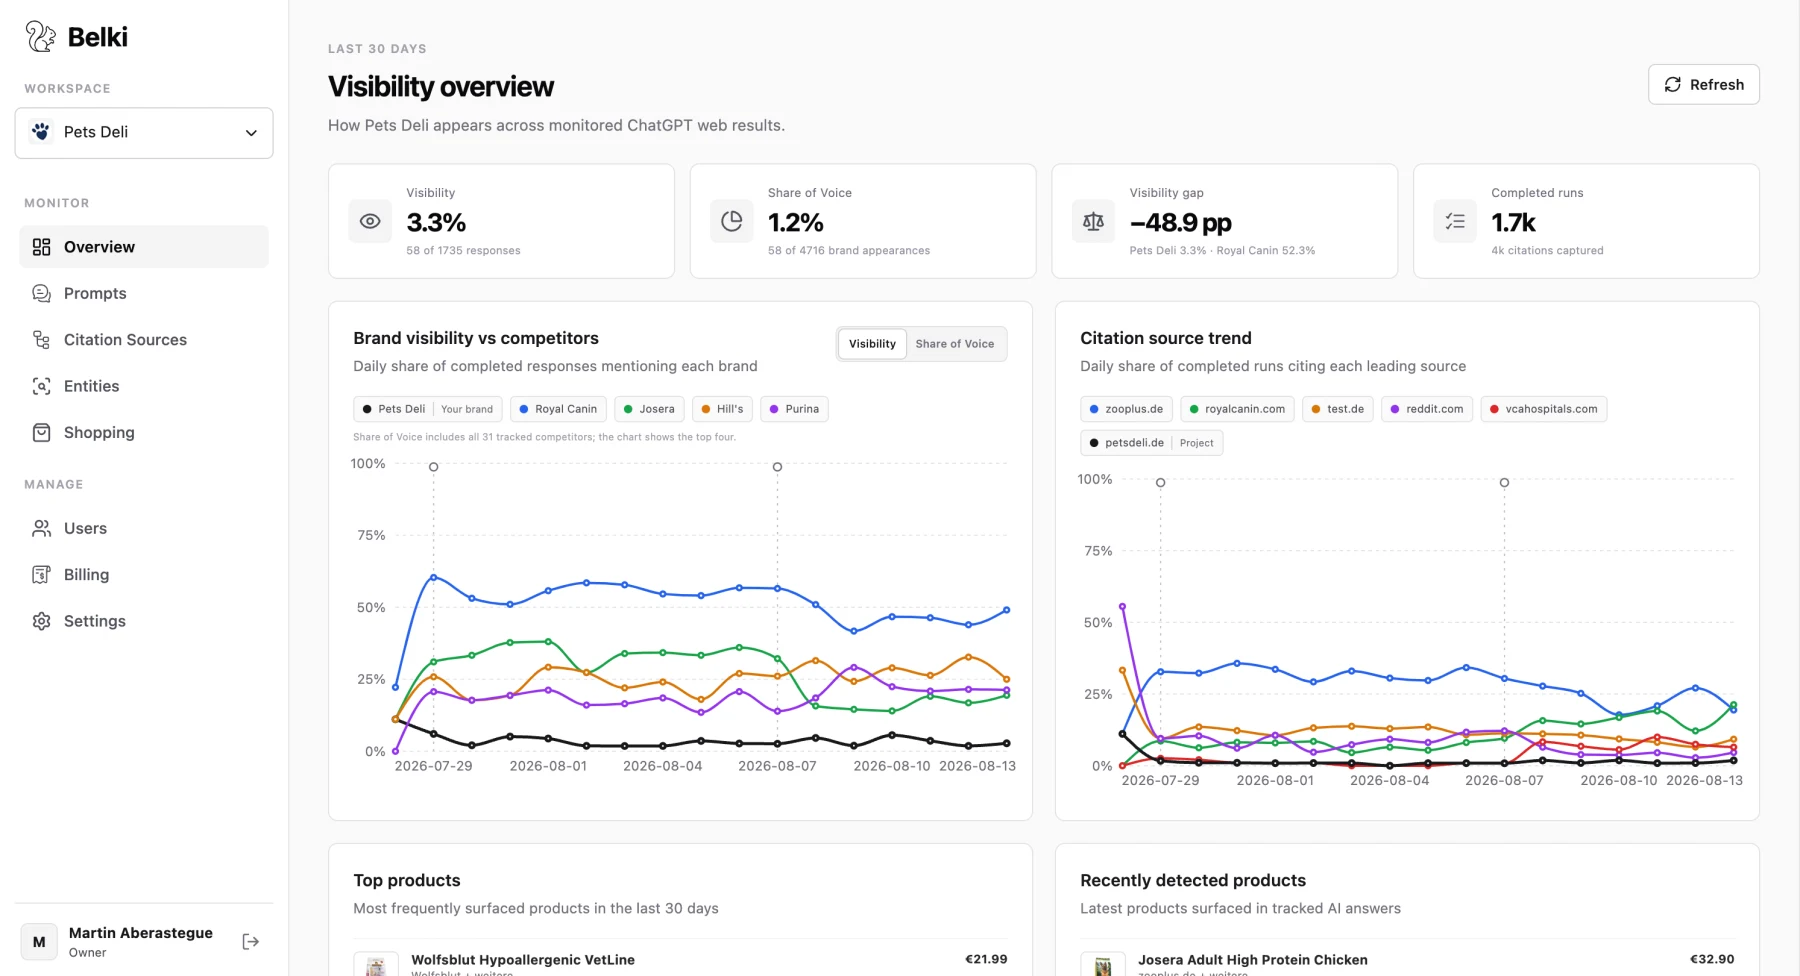This screenshot has height=976, width=1800.
Task: Click the €21.99 price
Action: pos(986,959)
